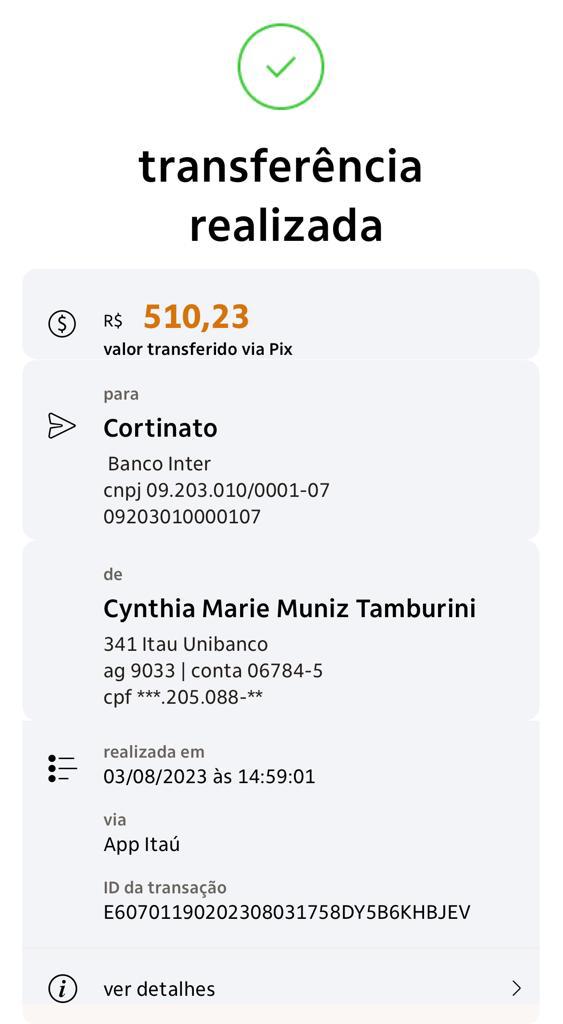
Task: Click the paper plane recipient icon
Action: [x=62, y=426]
